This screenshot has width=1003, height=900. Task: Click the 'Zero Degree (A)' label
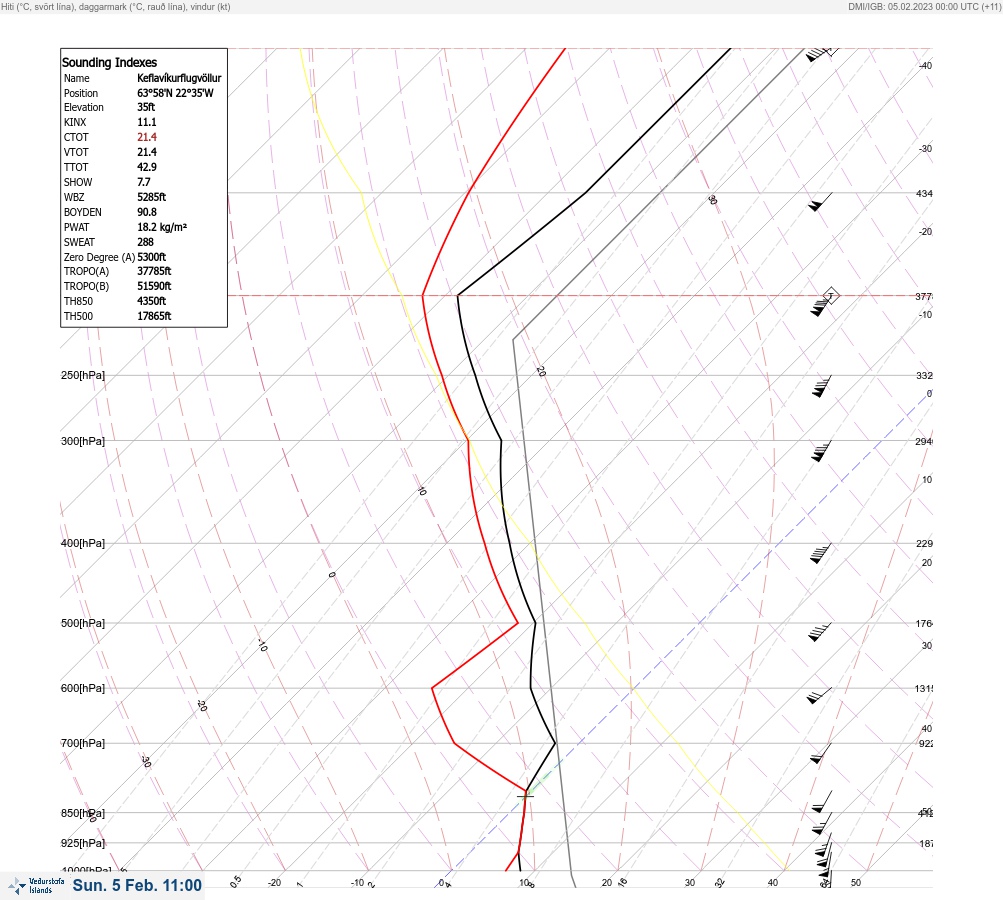point(99,257)
